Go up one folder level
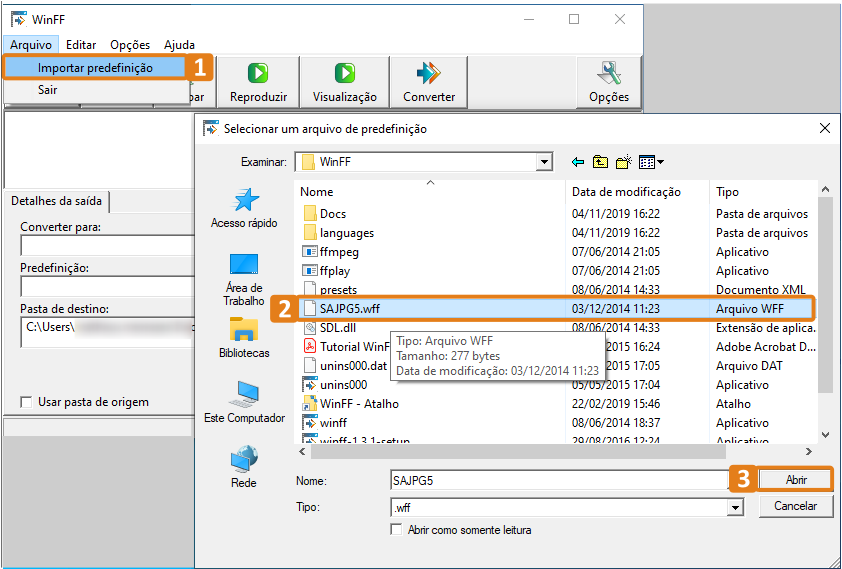Viewport: 842px width, 569px height. point(600,162)
